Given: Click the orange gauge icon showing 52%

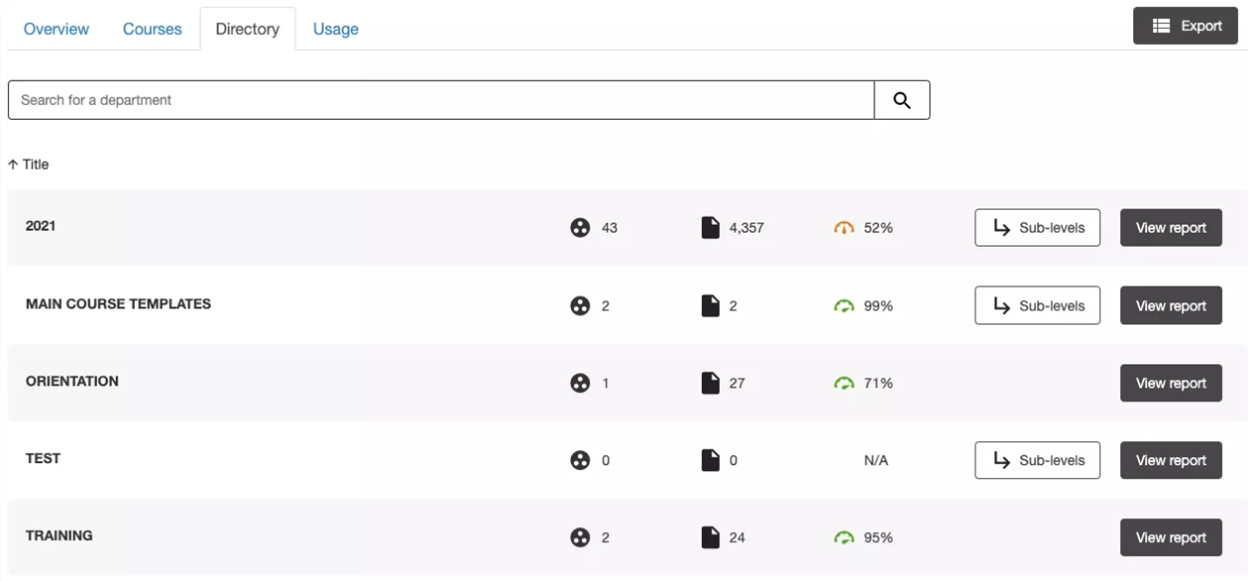Looking at the screenshot, I should (x=844, y=228).
